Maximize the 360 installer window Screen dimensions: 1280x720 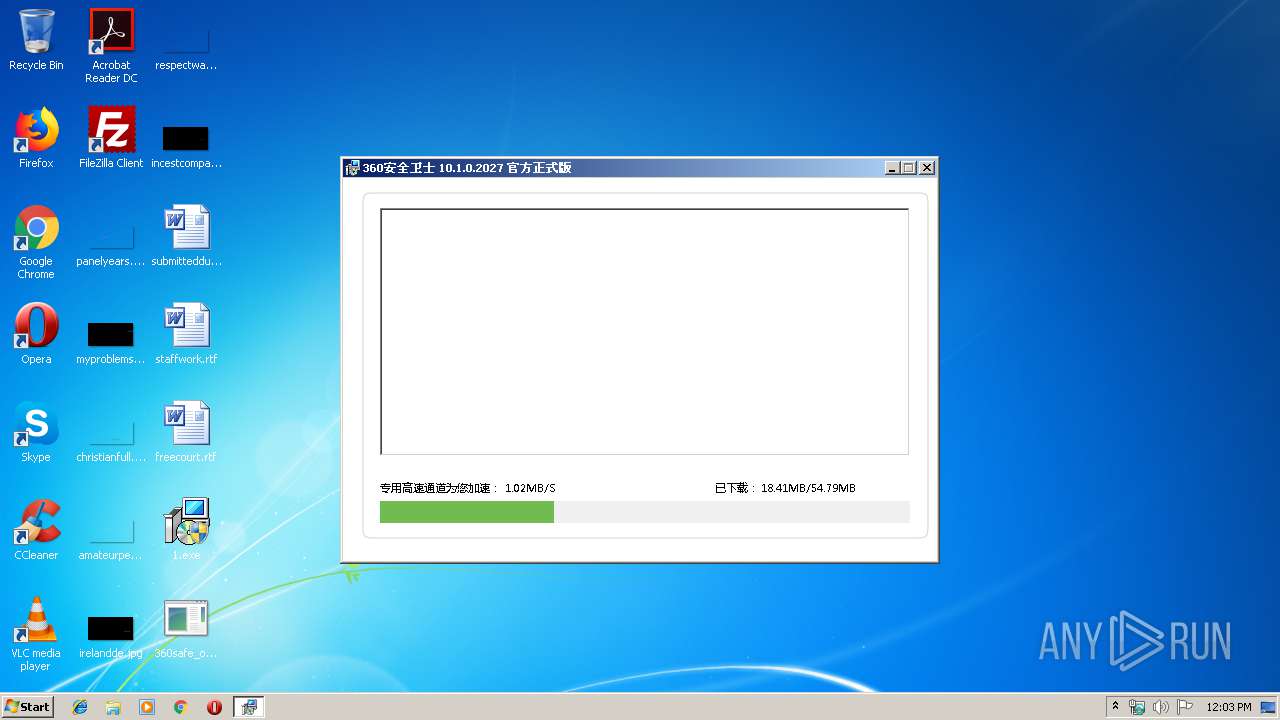click(909, 168)
